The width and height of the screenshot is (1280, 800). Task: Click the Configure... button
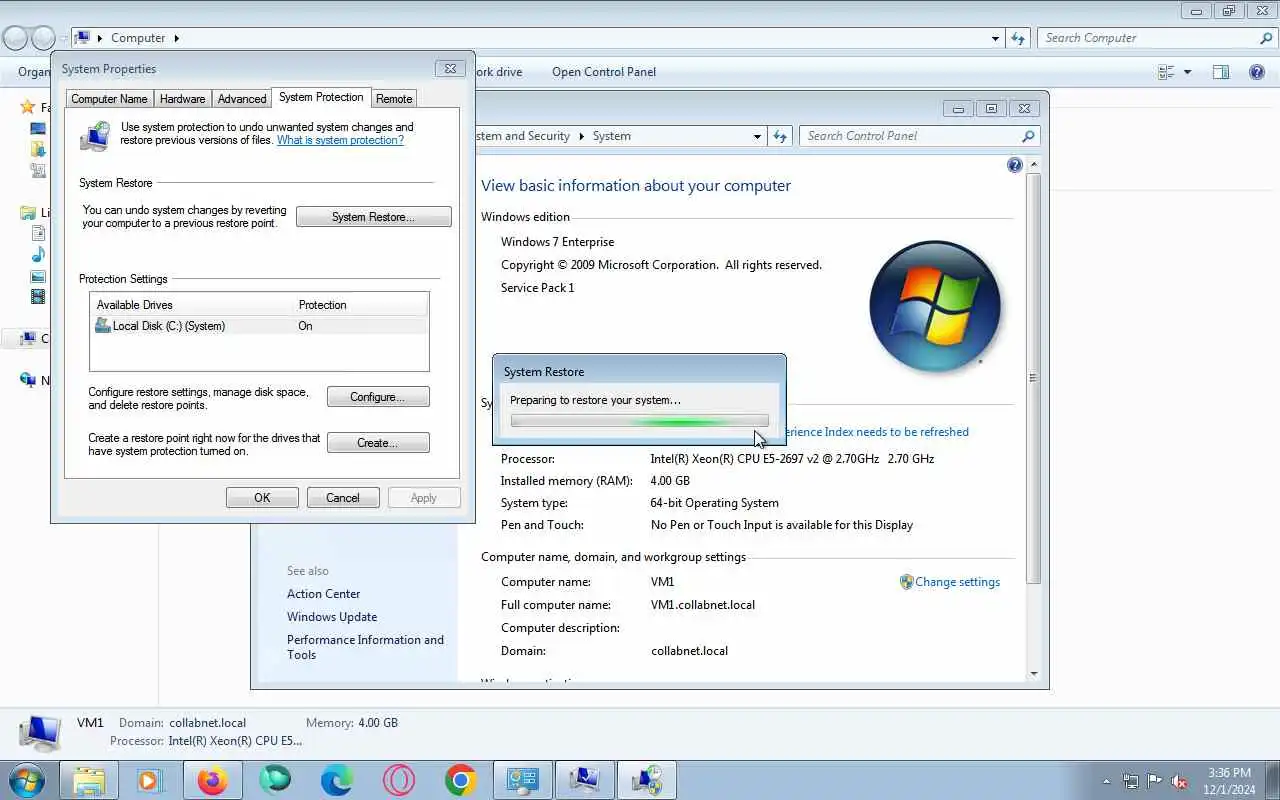[378, 397]
